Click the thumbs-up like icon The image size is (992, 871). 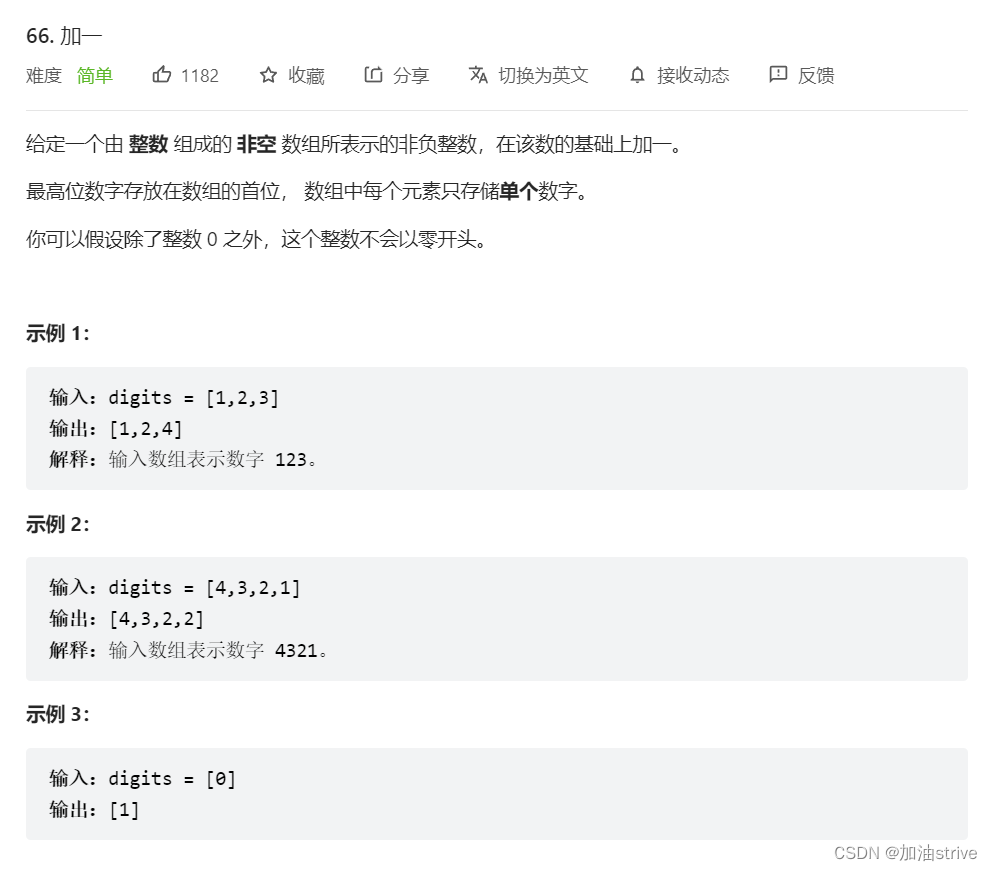(162, 75)
